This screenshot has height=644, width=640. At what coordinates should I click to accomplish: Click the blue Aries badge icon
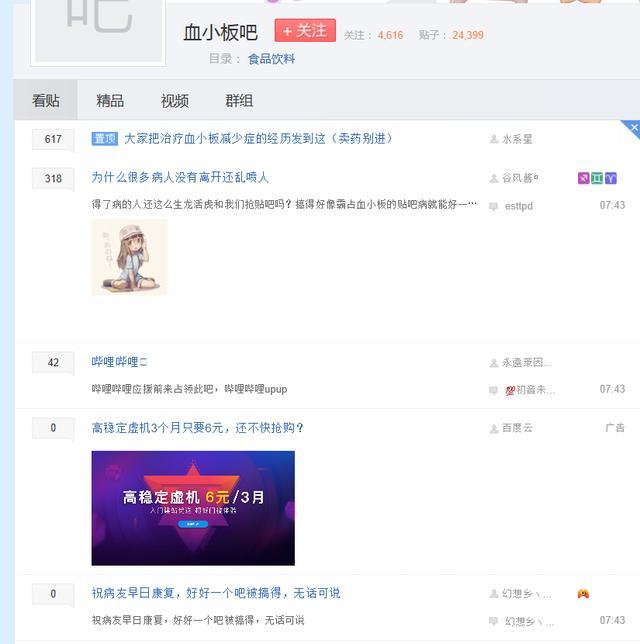coord(610,178)
